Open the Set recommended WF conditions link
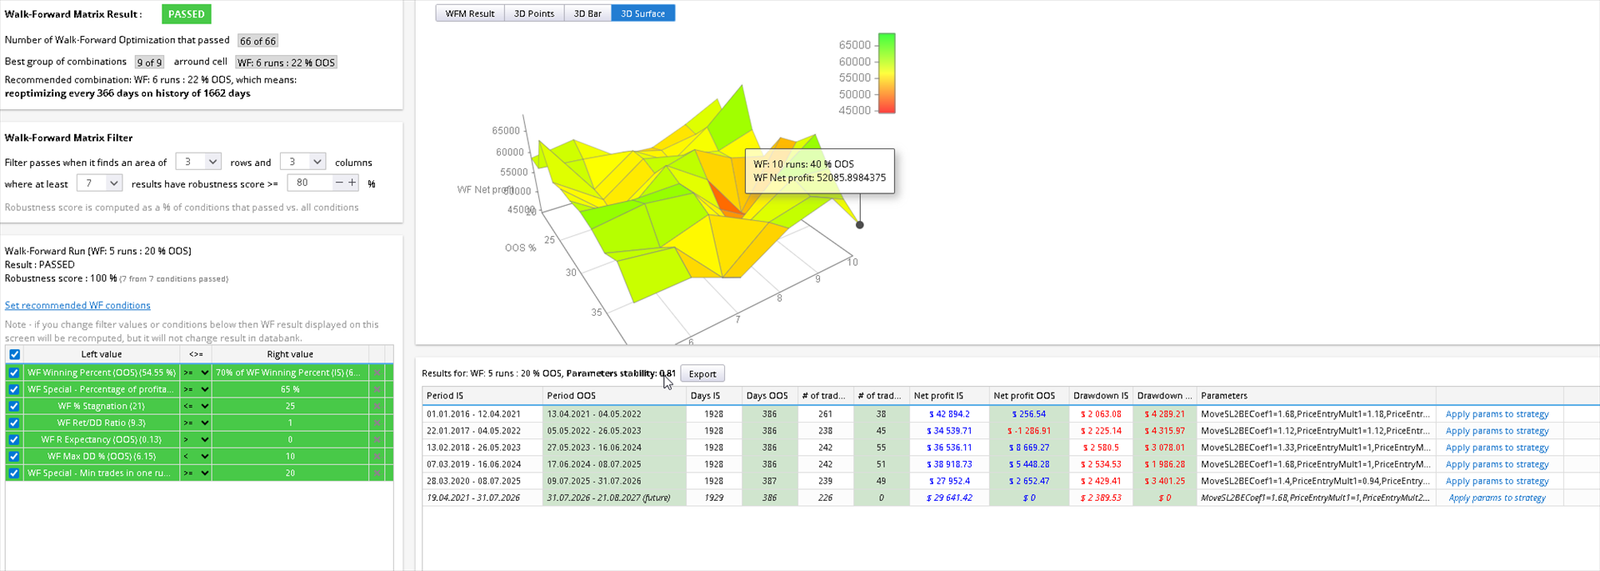The width and height of the screenshot is (1600, 571). tap(78, 305)
